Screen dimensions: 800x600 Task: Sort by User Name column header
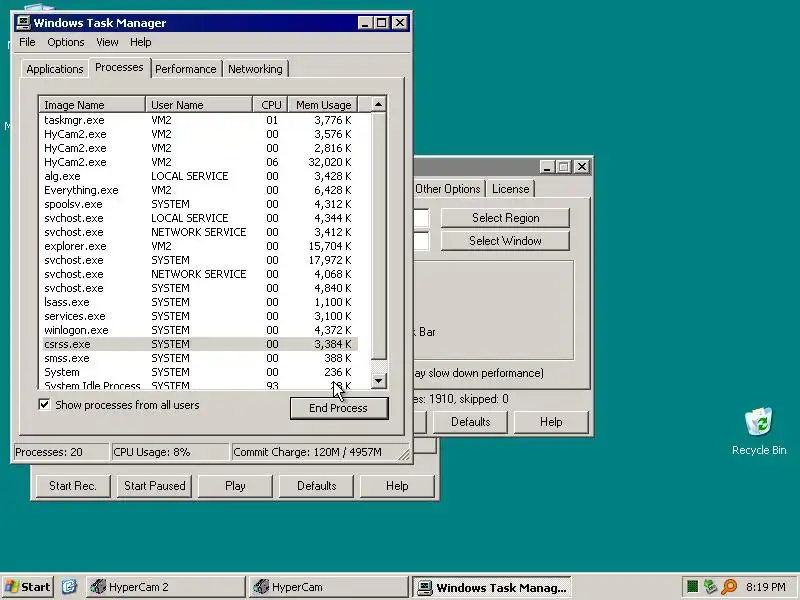[x=199, y=105]
